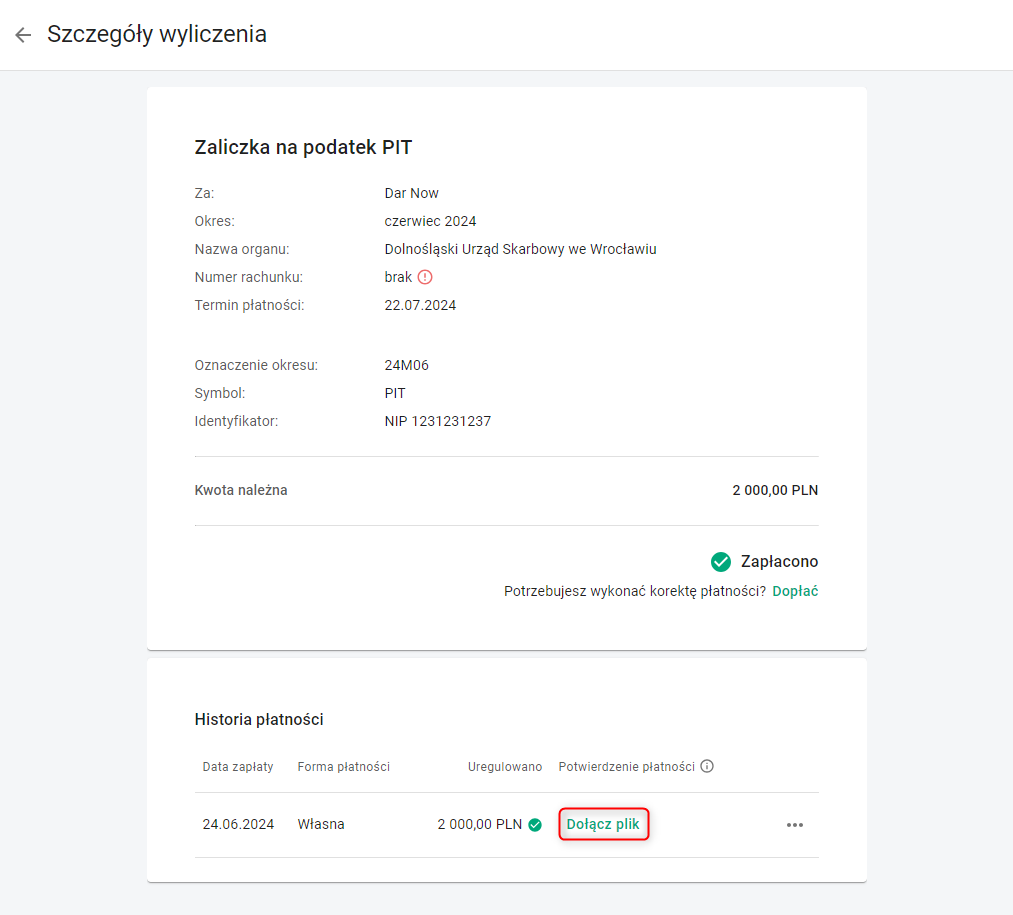Click the 'Data zapłaty' column header

tap(238, 767)
